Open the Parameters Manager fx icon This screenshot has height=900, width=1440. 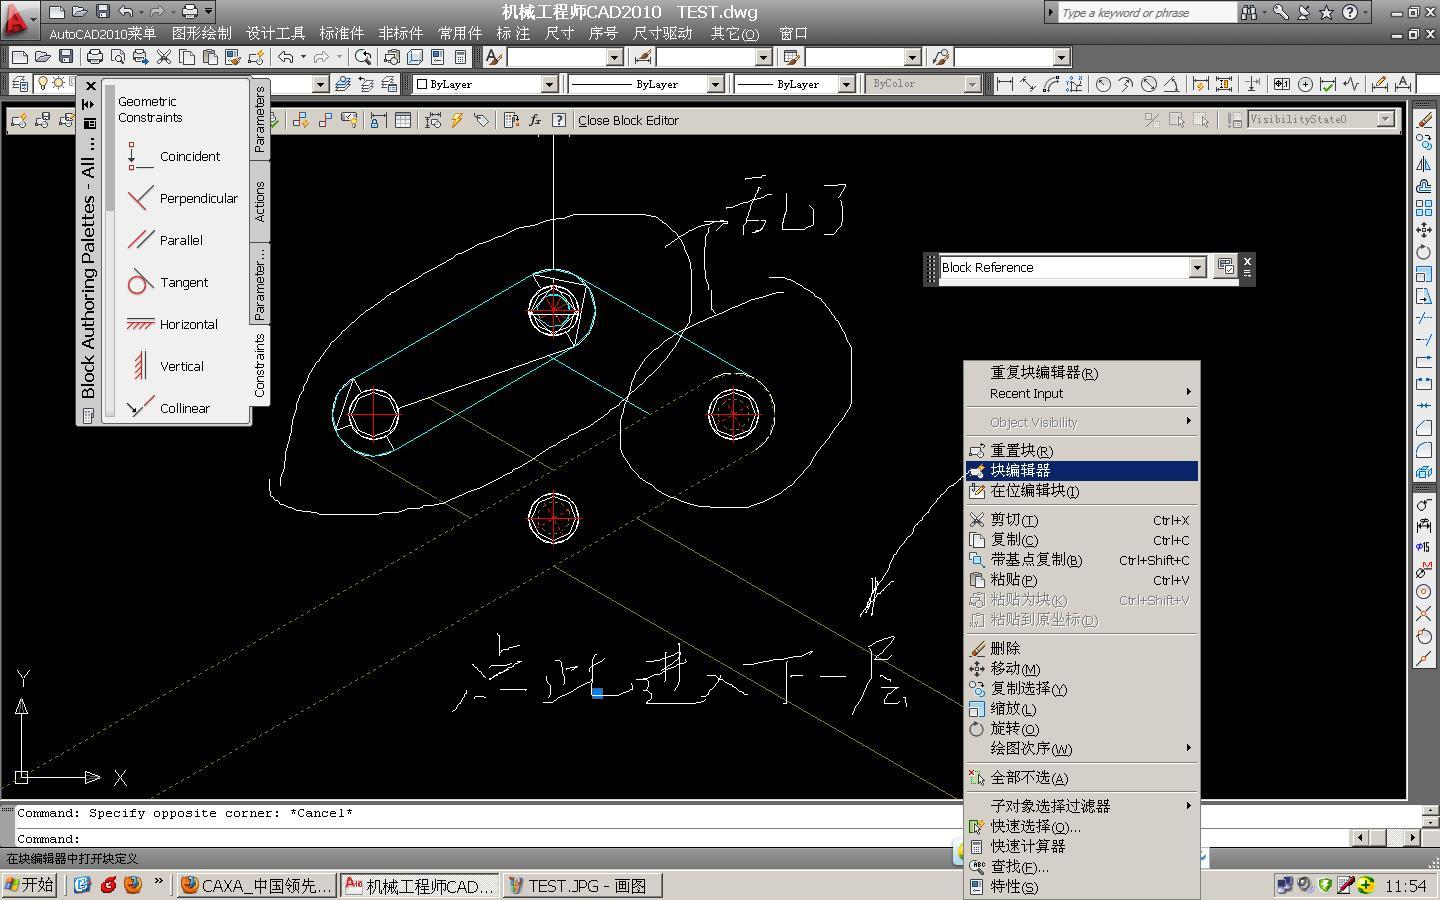point(535,120)
